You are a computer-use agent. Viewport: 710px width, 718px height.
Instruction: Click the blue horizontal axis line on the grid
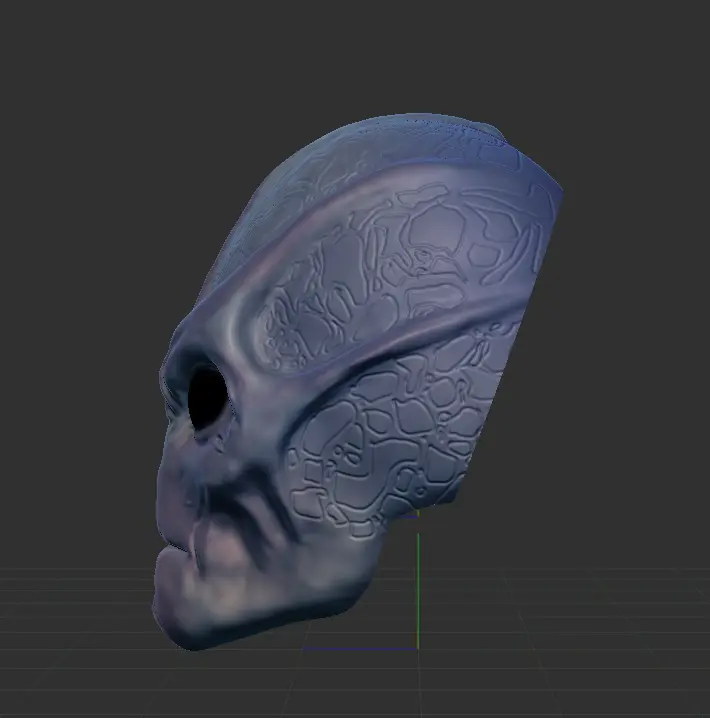pos(360,649)
